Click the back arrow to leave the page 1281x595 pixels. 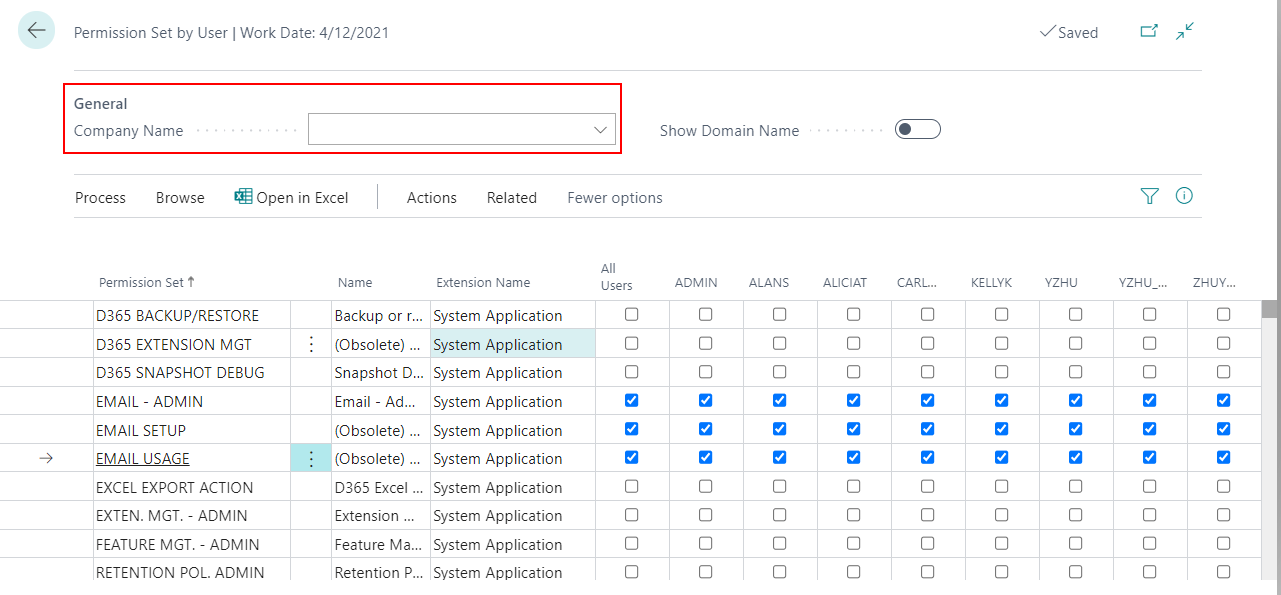pos(36,30)
